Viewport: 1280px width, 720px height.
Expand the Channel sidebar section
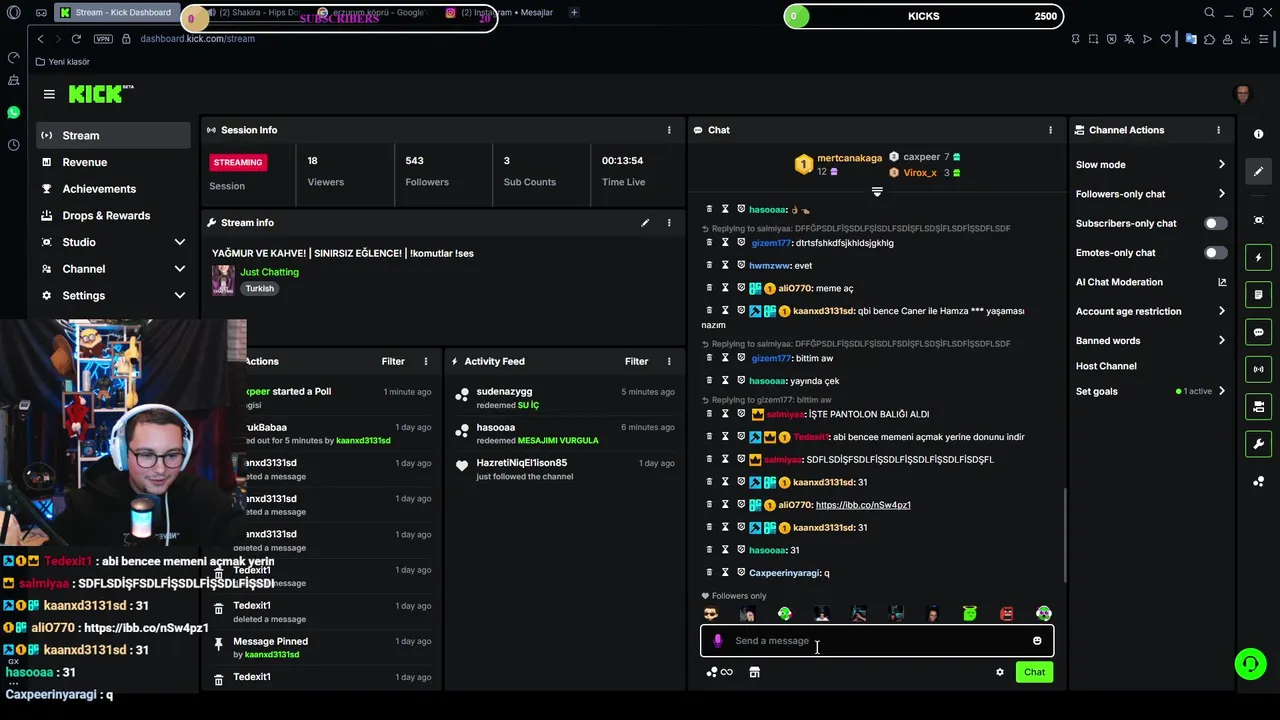point(179,269)
